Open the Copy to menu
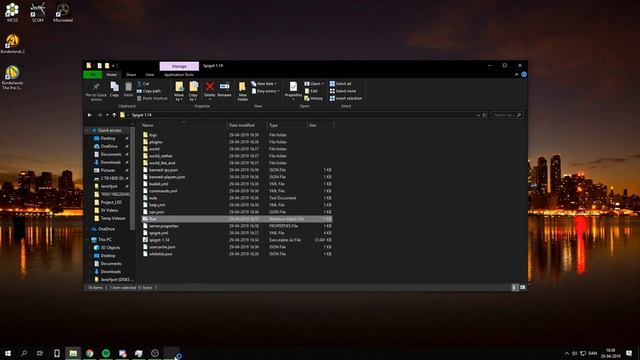The image size is (640, 360). (x=193, y=91)
